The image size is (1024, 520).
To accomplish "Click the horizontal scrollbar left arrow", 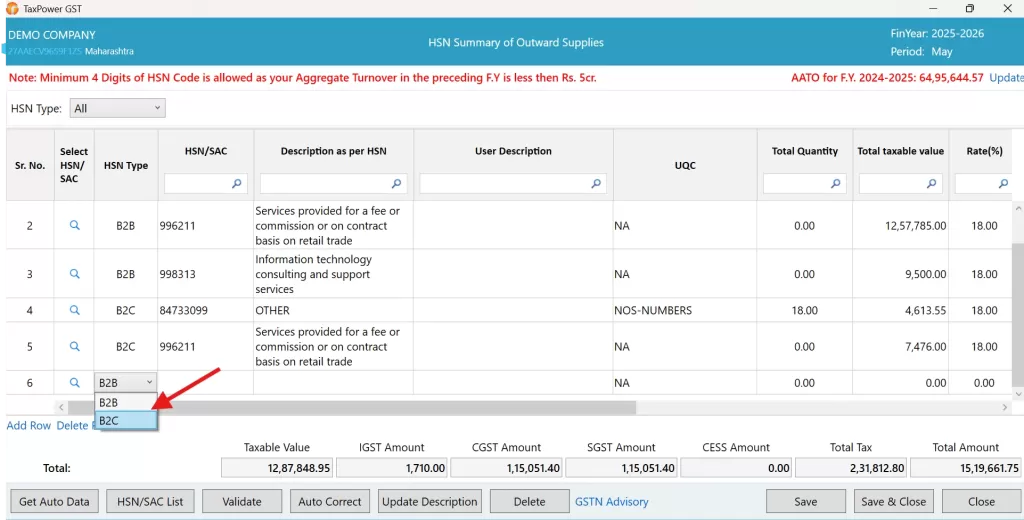I will (x=61, y=408).
